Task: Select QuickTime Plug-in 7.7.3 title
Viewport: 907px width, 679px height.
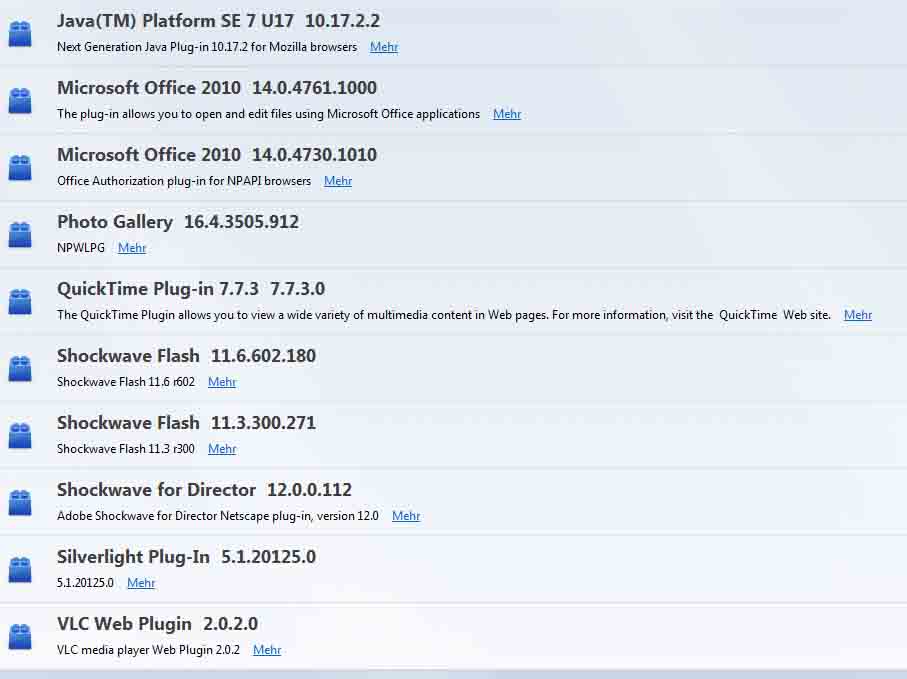Action: point(191,289)
